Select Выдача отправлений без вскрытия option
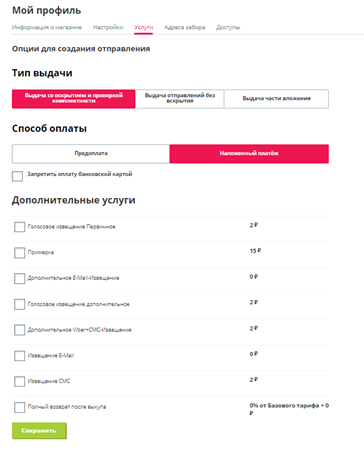The height and width of the screenshot is (457, 364). pyautogui.click(x=180, y=99)
